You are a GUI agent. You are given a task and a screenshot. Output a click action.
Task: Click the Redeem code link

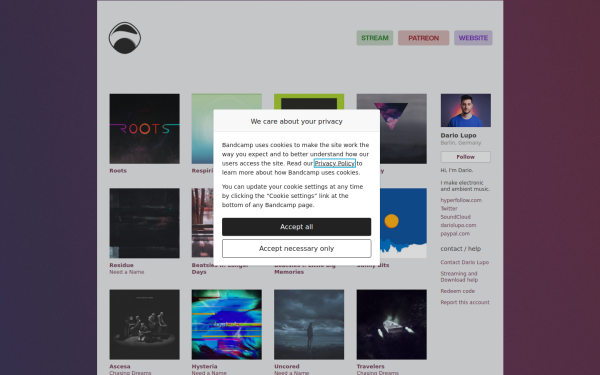click(457, 291)
